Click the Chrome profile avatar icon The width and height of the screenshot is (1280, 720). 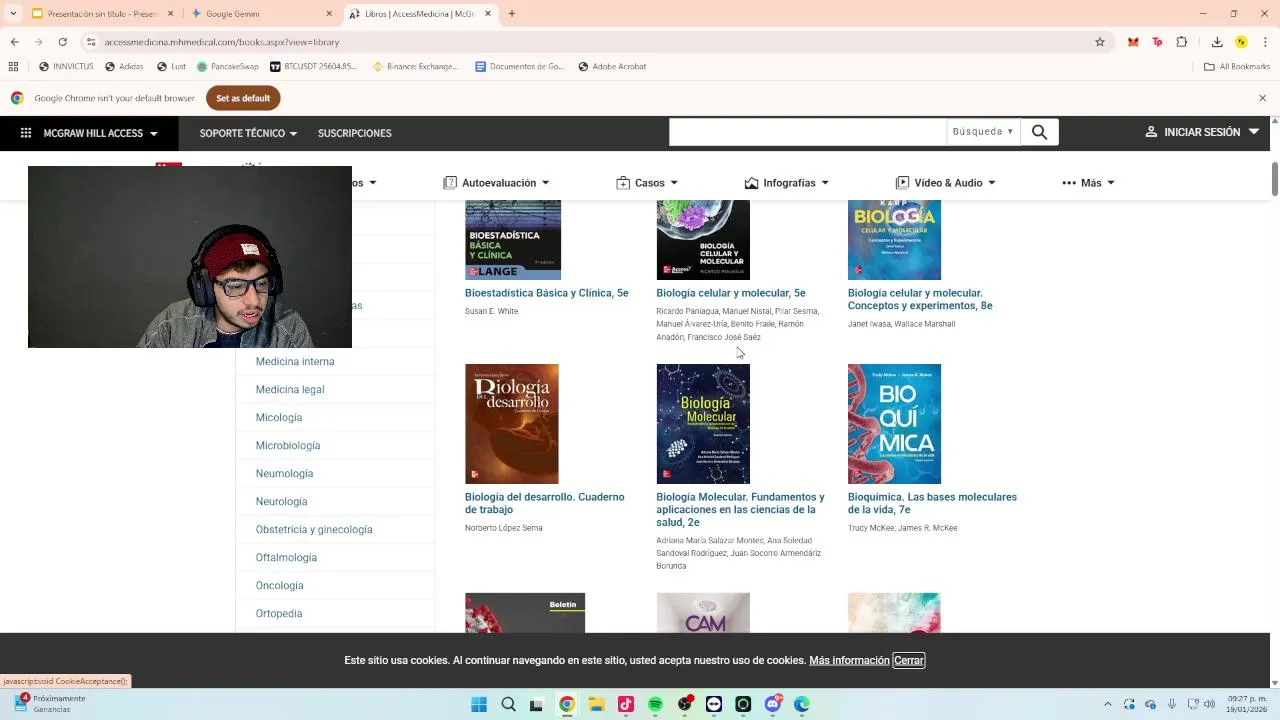[1241, 42]
